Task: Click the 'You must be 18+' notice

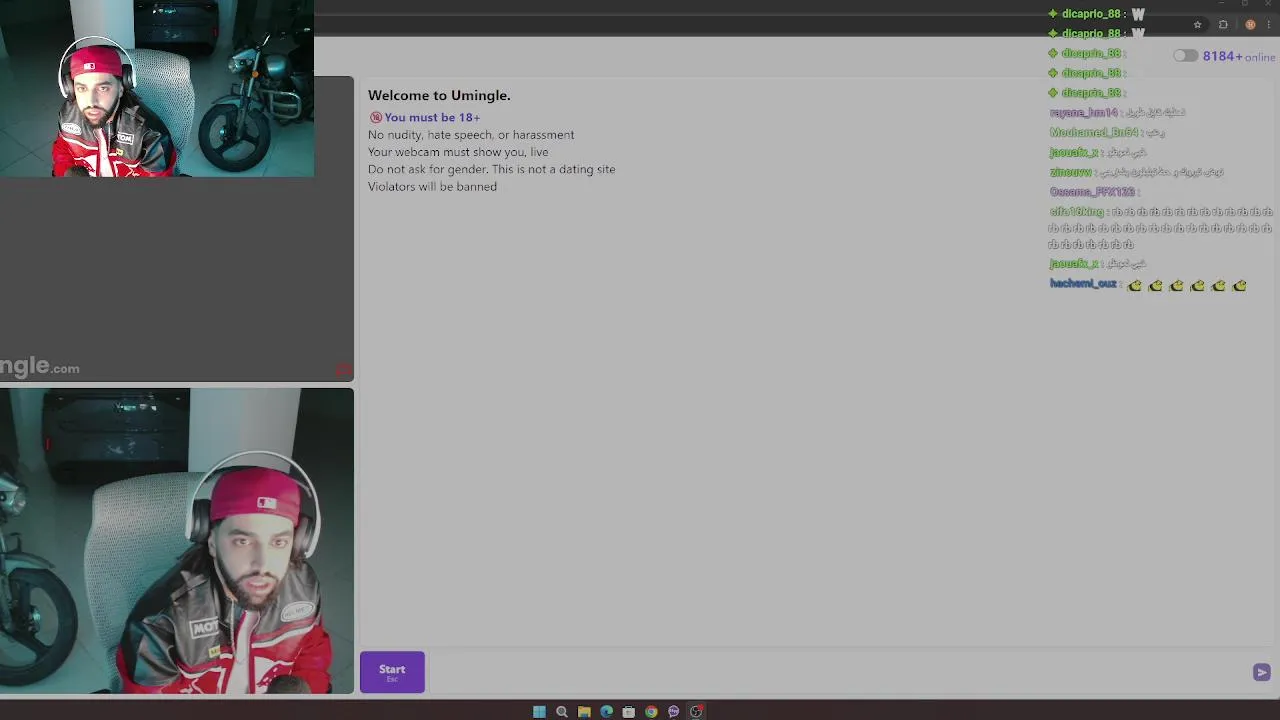Action: (x=425, y=117)
